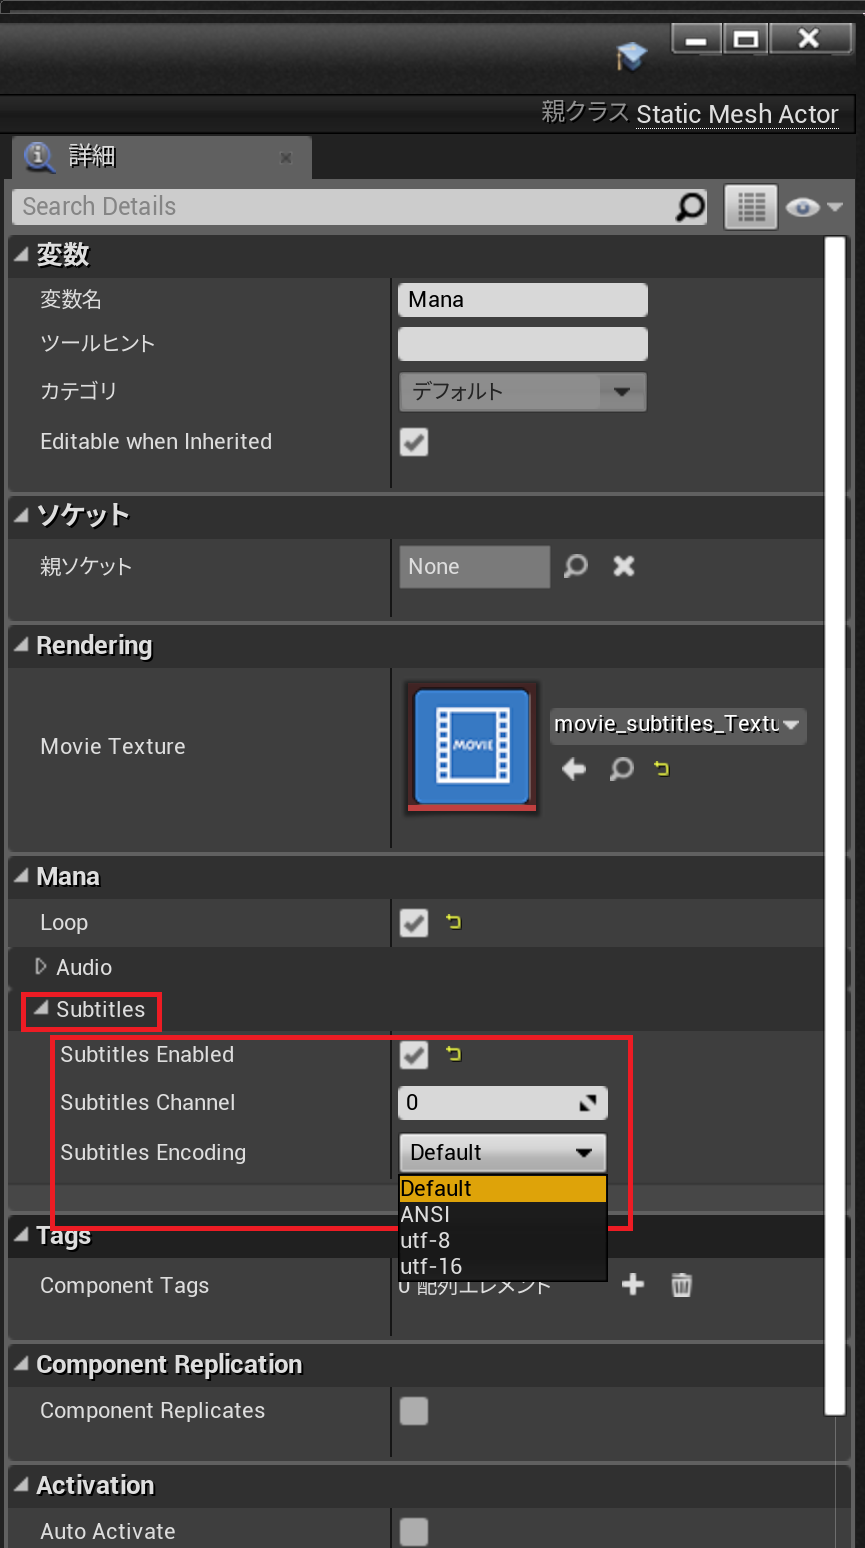Click the Movie Texture label
The image size is (865, 1548).
(x=113, y=746)
